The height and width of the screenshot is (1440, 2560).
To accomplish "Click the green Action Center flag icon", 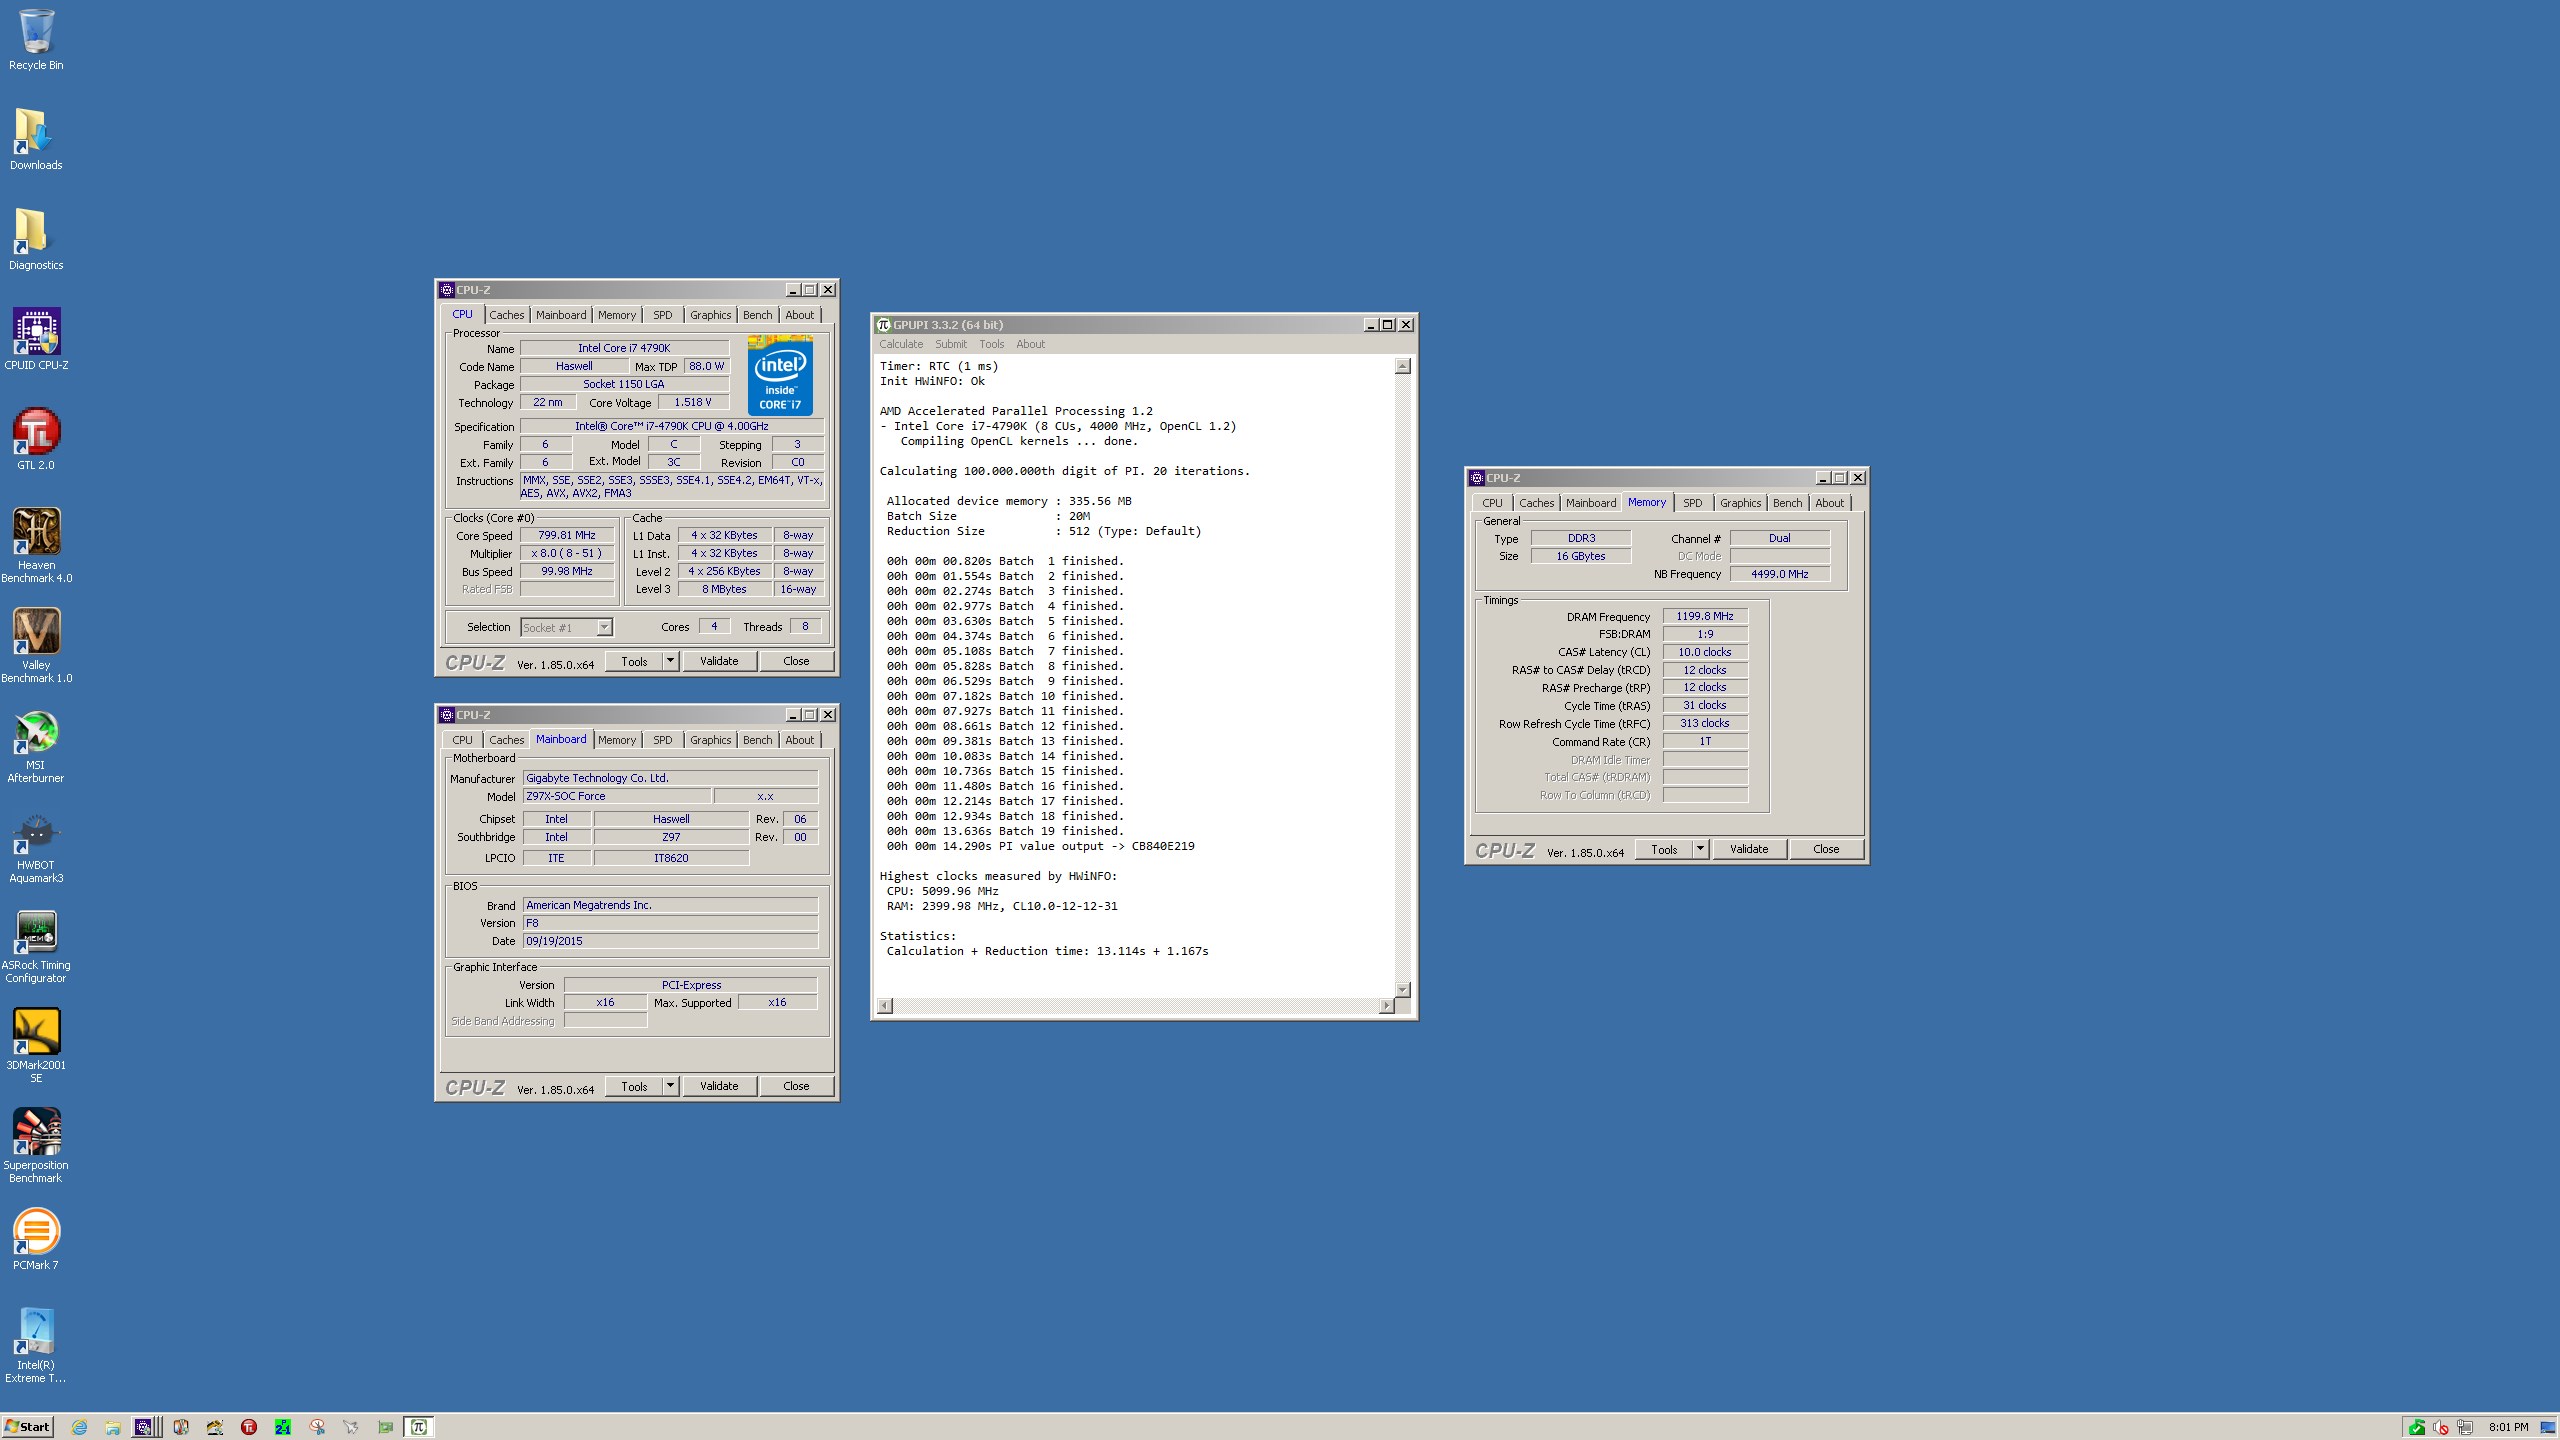I will point(2417,1427).
